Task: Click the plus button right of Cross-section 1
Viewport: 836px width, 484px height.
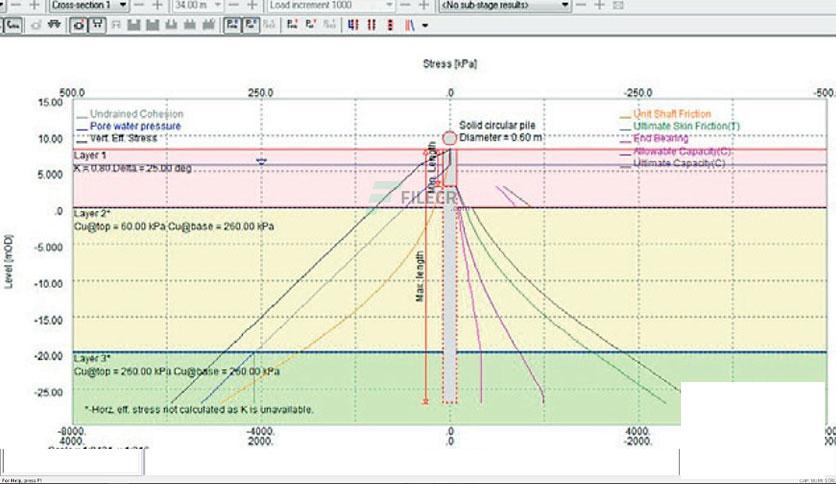Action: click(158, 5)
